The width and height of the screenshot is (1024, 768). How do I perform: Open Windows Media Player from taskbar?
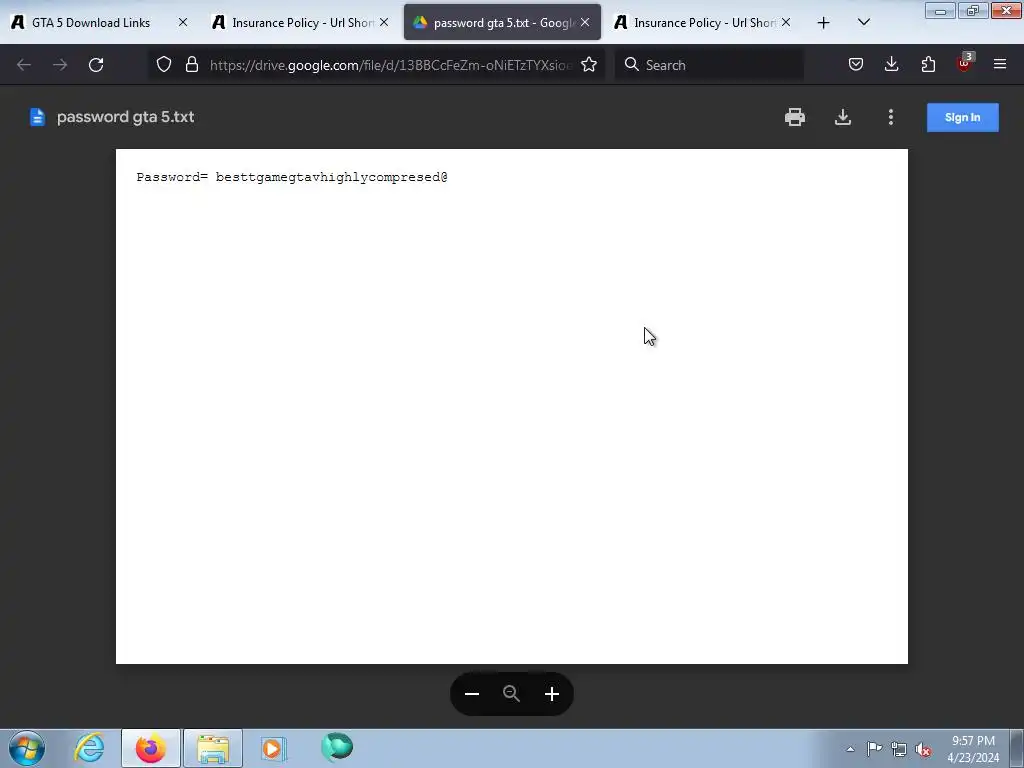pyautogui.click(x=273, y=748)
